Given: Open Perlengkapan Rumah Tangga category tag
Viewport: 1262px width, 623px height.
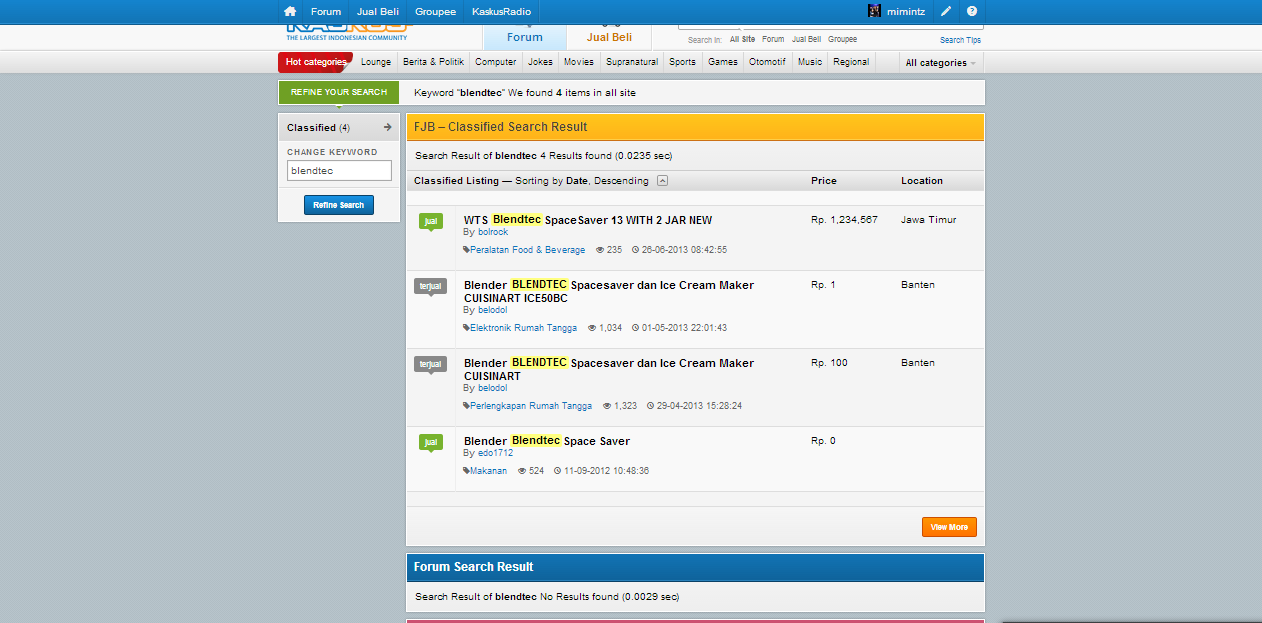Looking at the screenshot, I should [531, 406].
